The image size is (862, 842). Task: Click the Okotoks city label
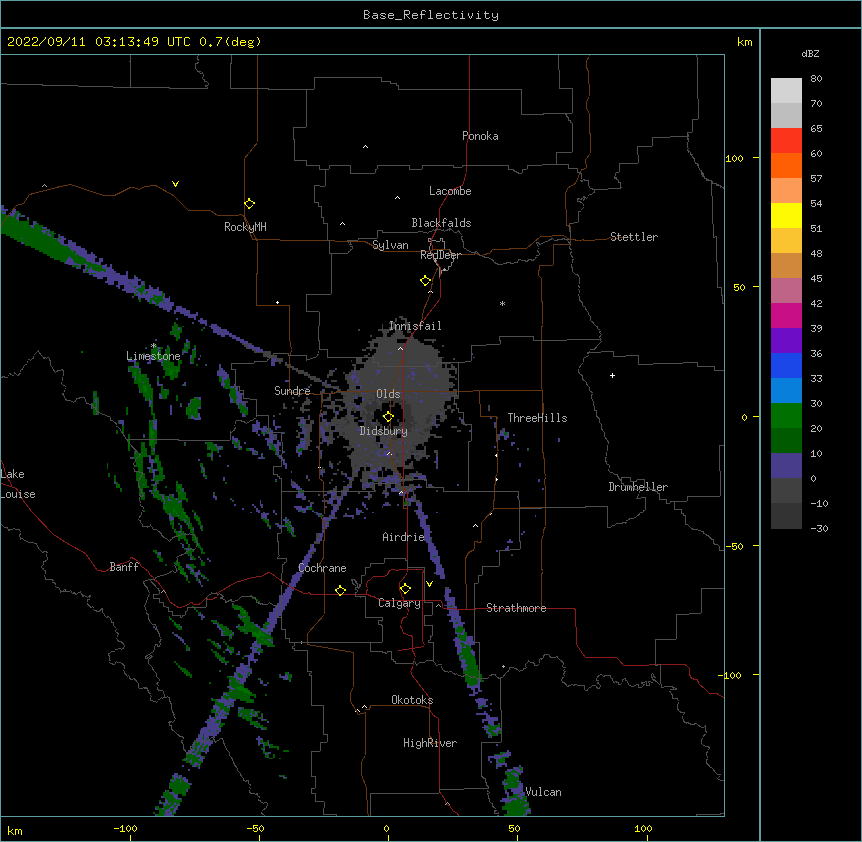click(412, 700)
